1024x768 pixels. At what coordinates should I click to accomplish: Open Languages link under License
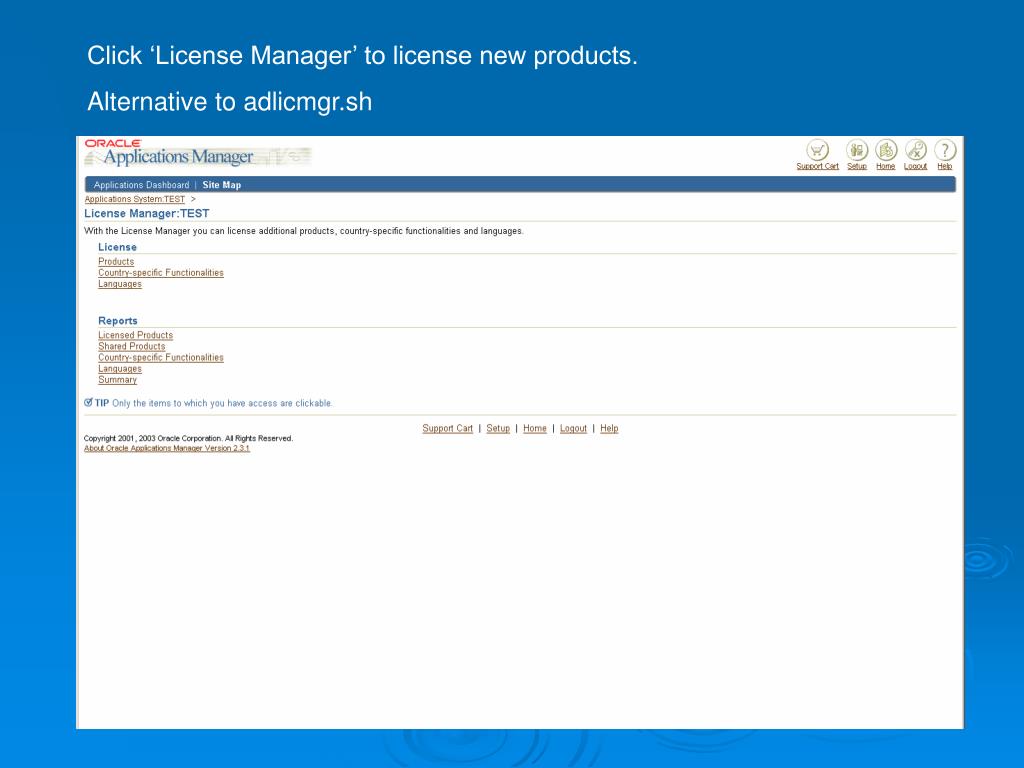coord(120,283)
